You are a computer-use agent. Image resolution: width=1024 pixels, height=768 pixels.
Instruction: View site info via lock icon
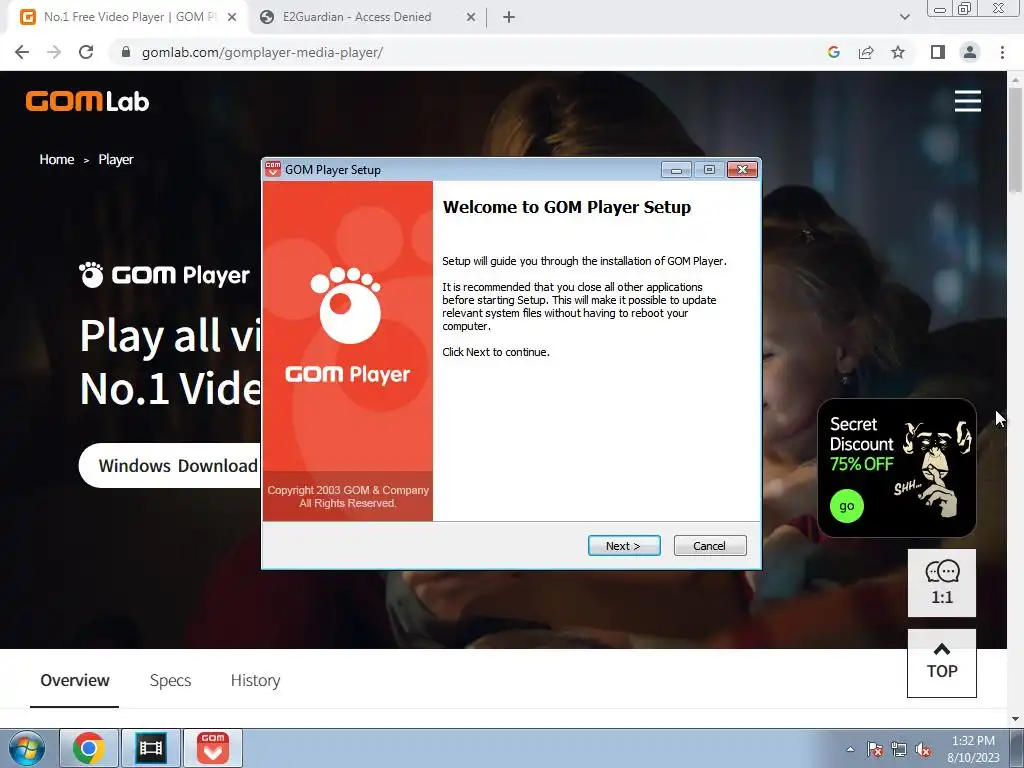click(126, 52)
